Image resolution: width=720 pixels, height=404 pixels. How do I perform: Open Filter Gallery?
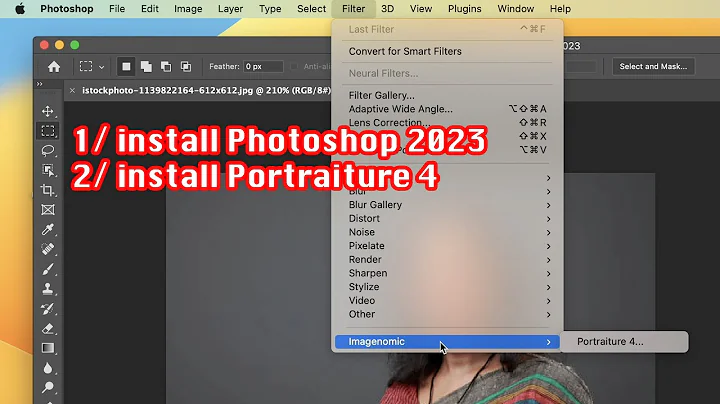(447, 95)
